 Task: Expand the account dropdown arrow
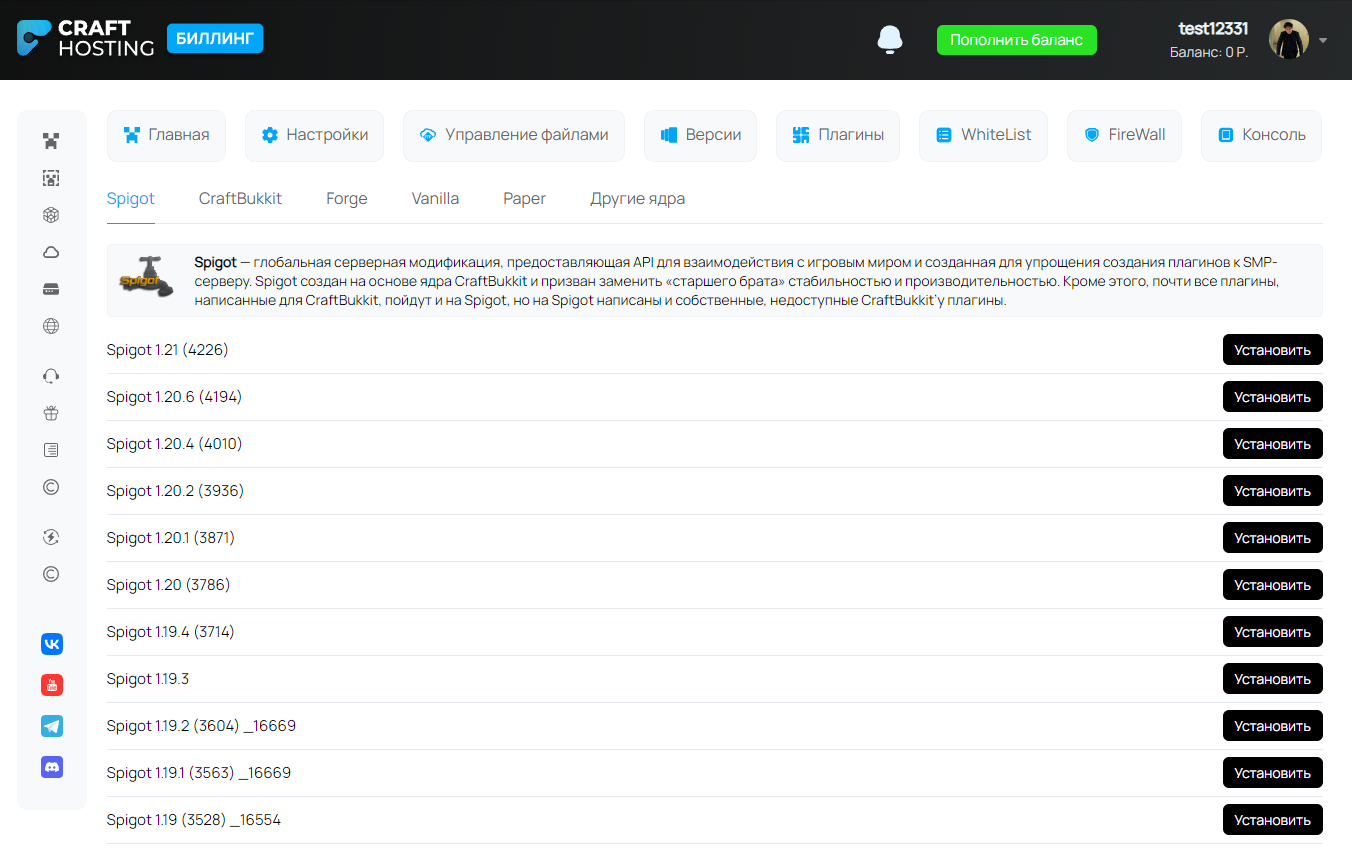(x=1323, y=41)
